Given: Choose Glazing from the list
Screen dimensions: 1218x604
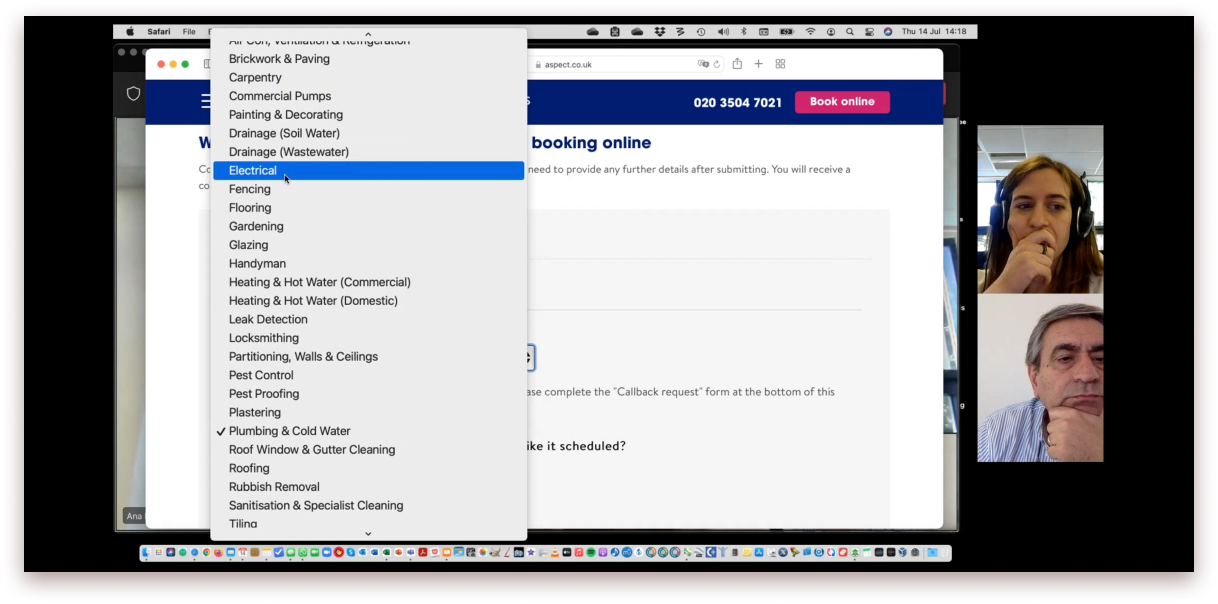Looking at the screenshot, I should pyautogui.click(x=369, y=245).
